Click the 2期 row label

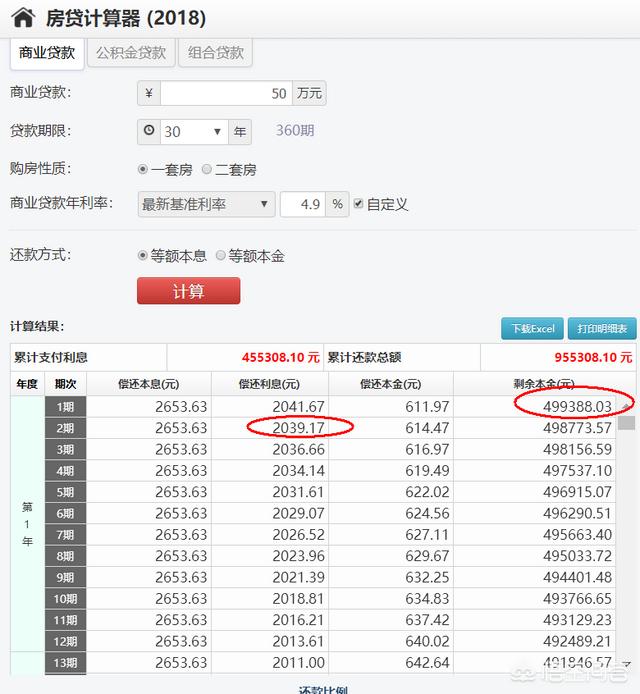coord(66,428)
